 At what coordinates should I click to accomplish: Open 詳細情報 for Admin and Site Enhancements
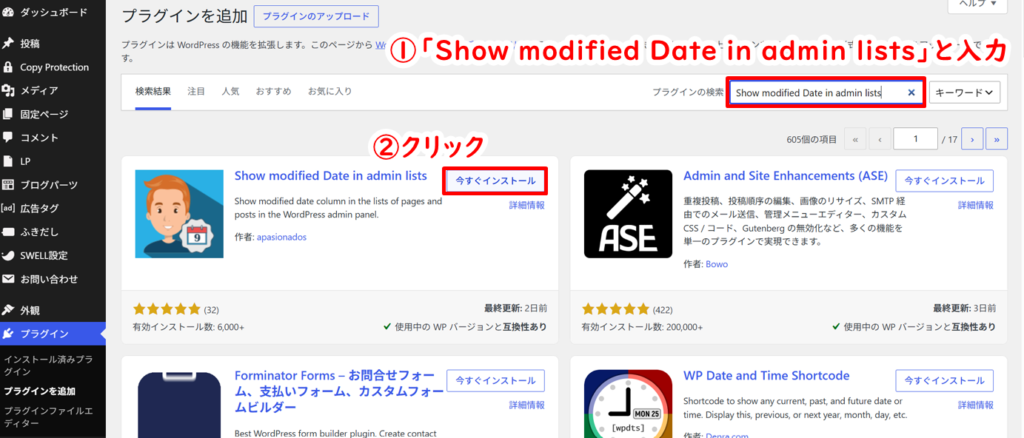pyautogui.click(x=976, y=205)
